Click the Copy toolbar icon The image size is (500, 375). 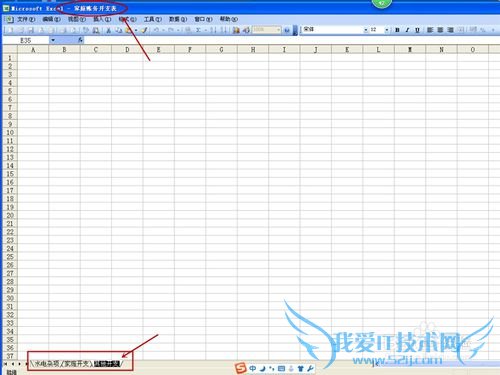tap(119, 30)
